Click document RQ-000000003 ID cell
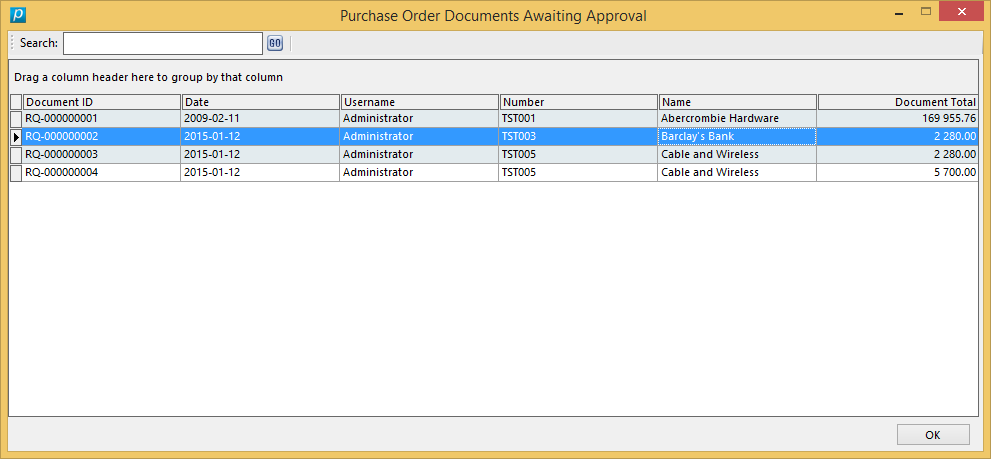991x459 pixels. (101, 154)
